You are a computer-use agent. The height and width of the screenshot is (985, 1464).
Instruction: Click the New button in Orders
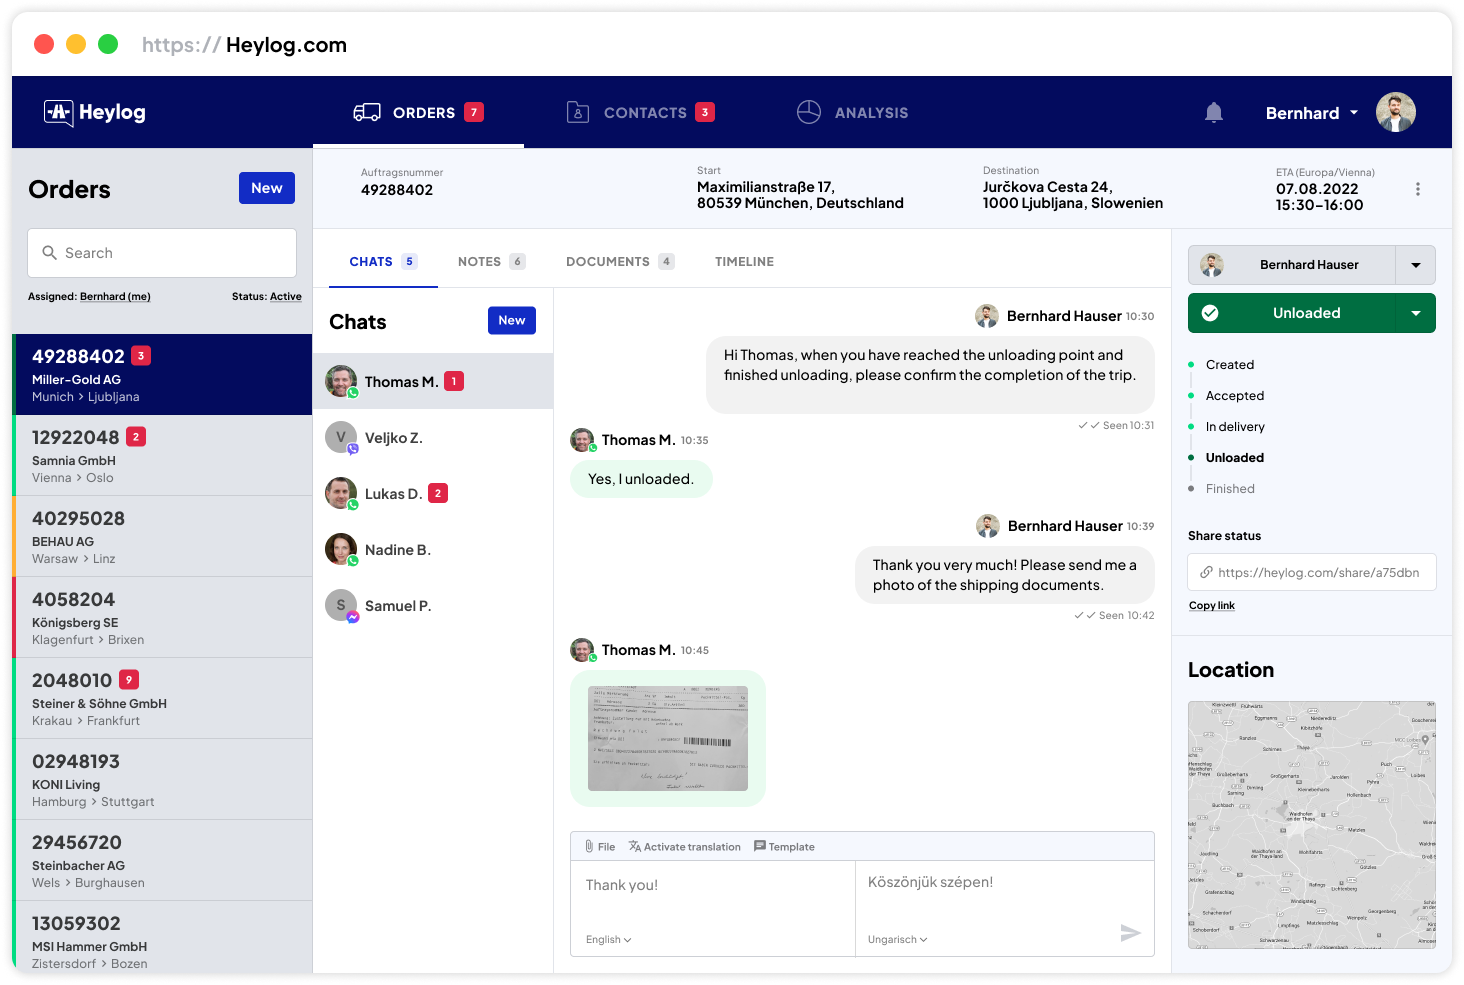pos(266,188)
